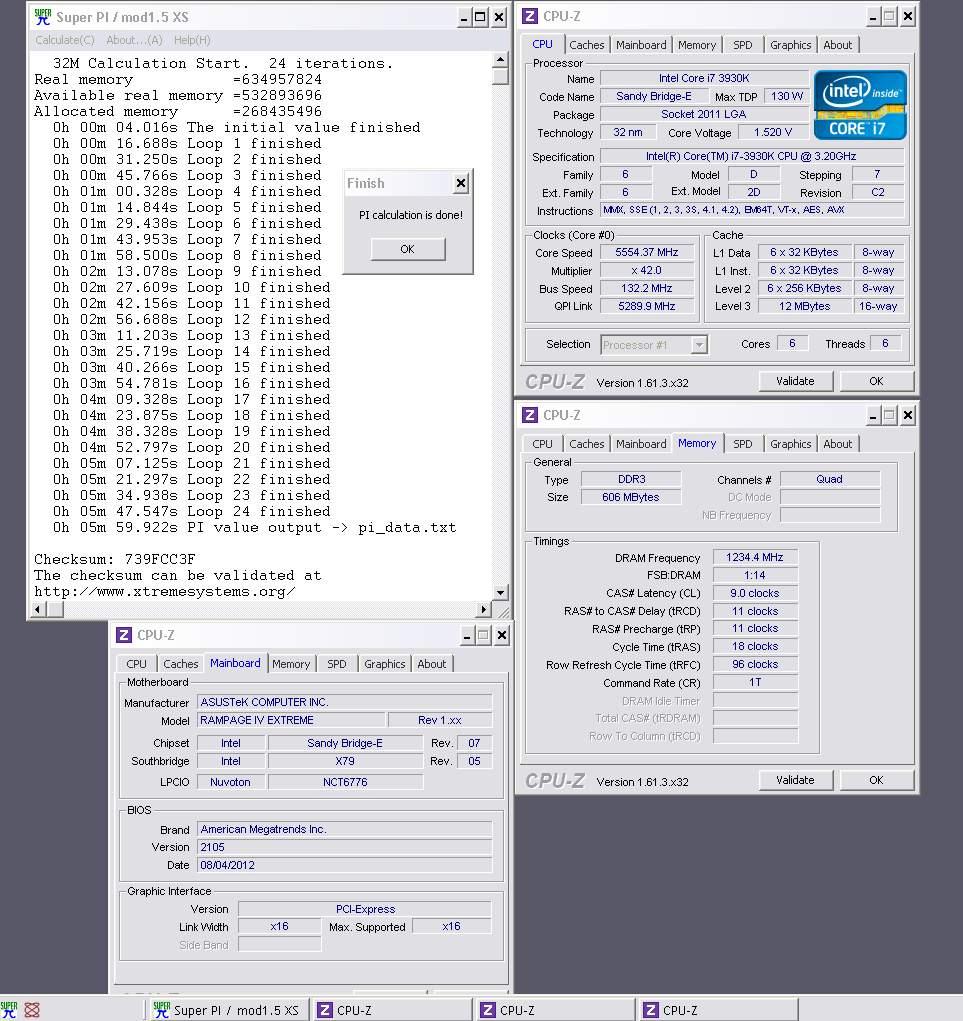Click the BIOS Date value 08/04/2012

pyautogui.click(x=344, y=865)
